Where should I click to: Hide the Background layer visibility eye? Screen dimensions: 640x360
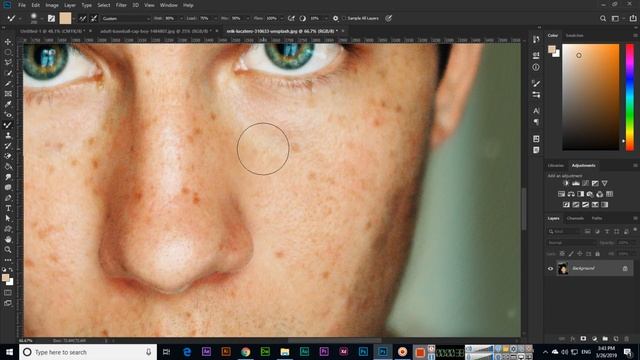tap(550, 269)
